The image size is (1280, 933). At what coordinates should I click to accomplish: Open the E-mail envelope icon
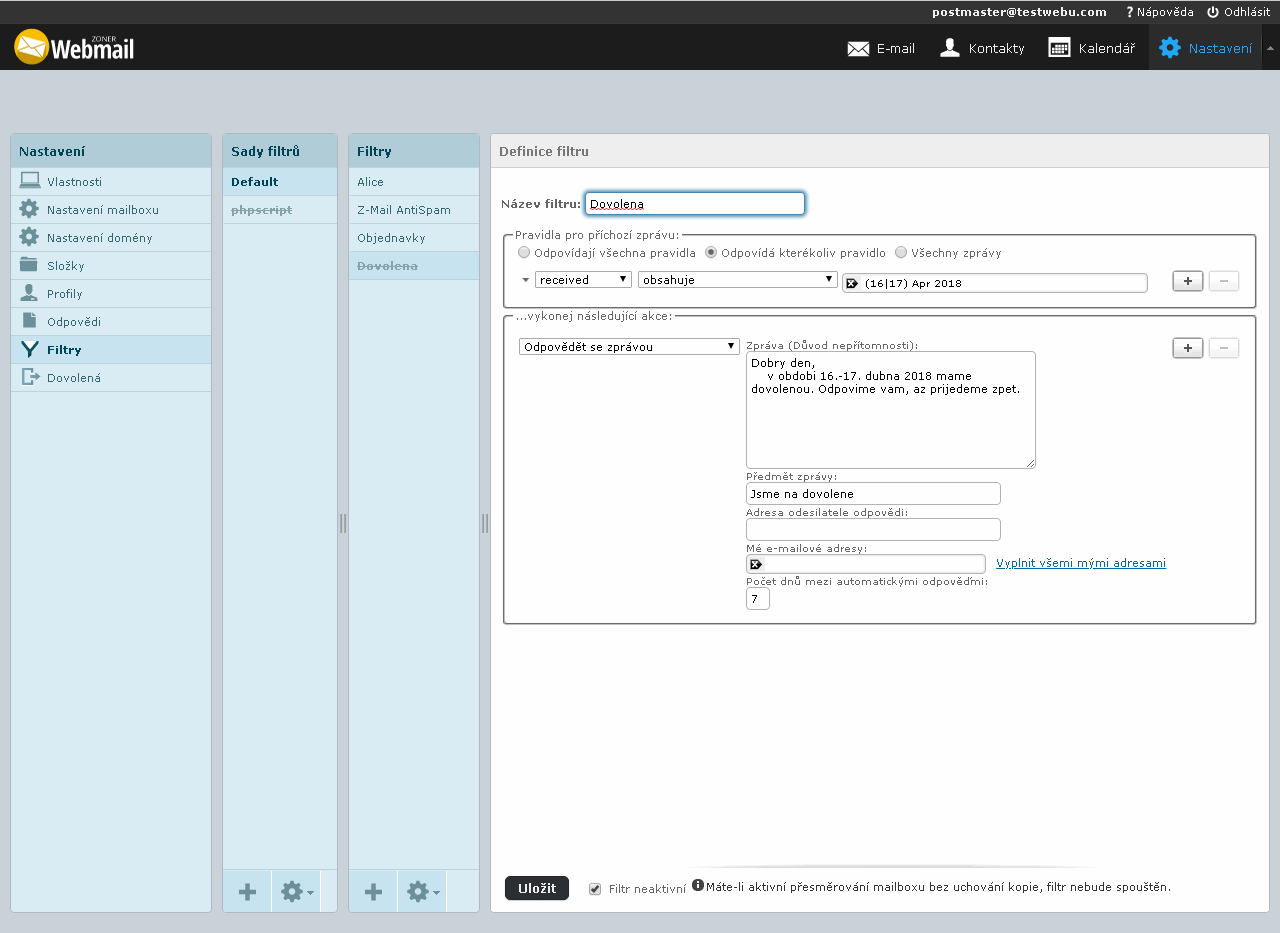click(x=858, y=48)
